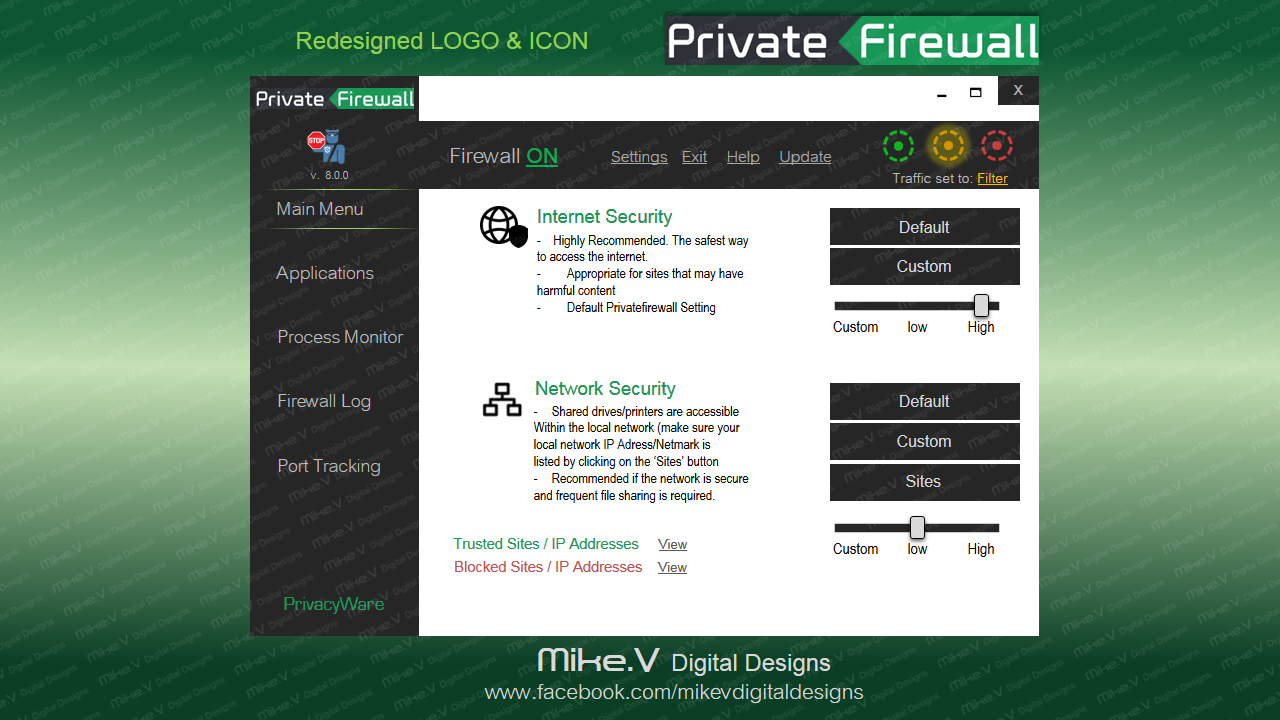Click 'Default Privatefirewall Setting' text
The width and height of the screenshot is (1280, 720).
pos(641,308)
